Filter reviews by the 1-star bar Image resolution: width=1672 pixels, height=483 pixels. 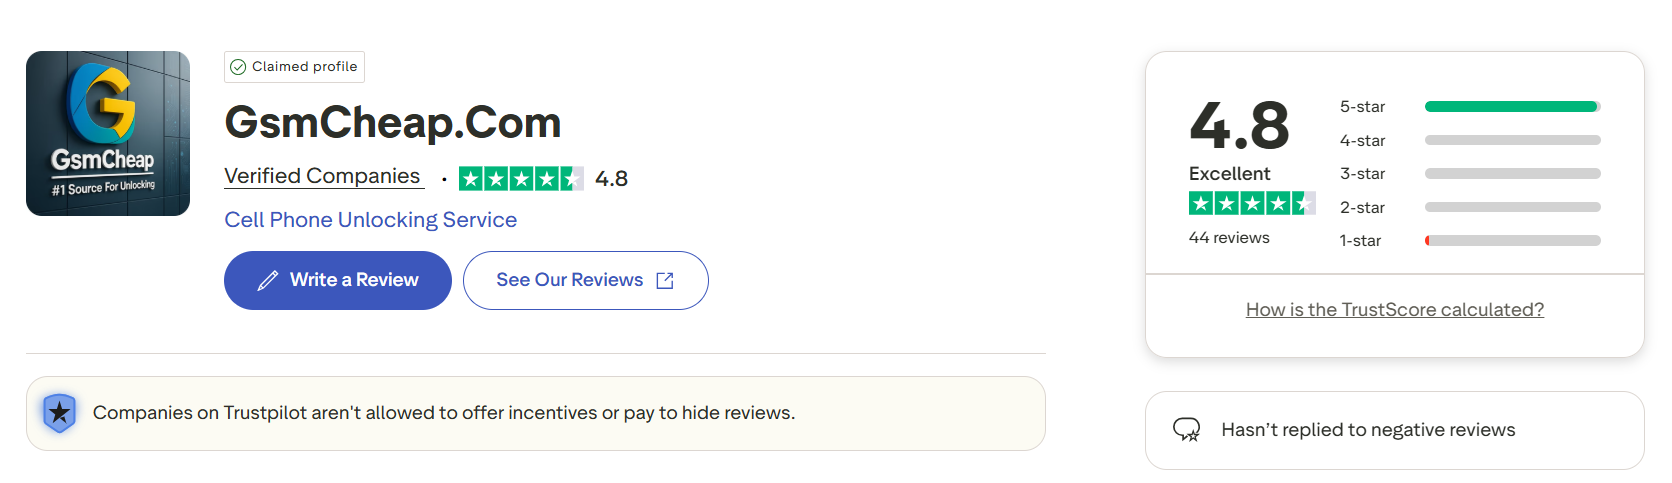point(1512,241)
